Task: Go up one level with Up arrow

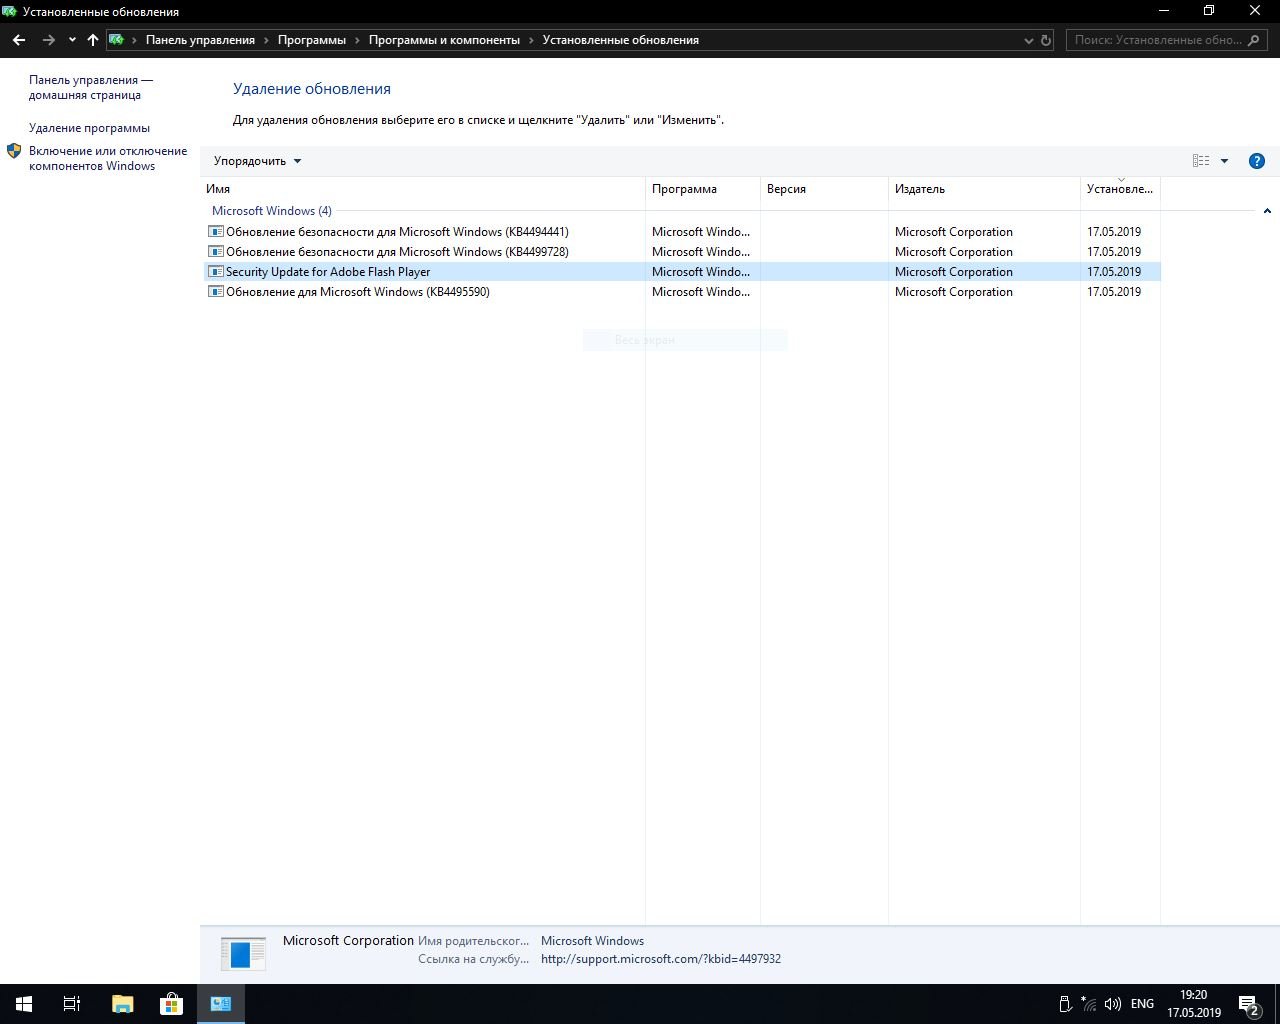Action: pyautogui.click(x=93, y=40)
